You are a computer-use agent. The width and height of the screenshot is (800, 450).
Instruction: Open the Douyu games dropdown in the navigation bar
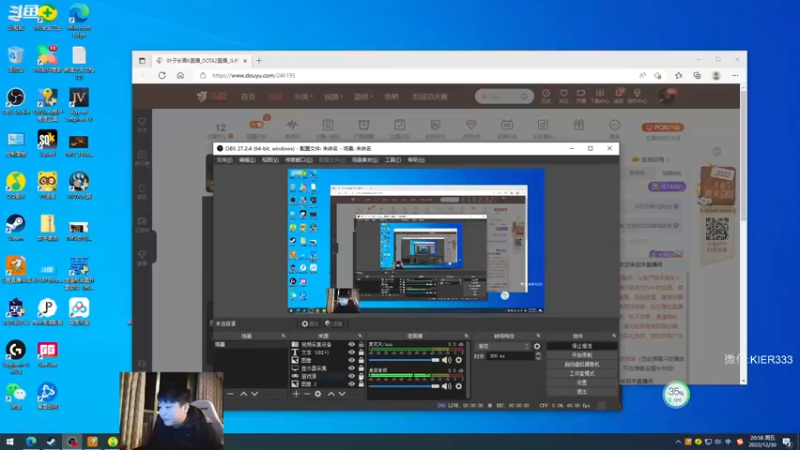363,96
